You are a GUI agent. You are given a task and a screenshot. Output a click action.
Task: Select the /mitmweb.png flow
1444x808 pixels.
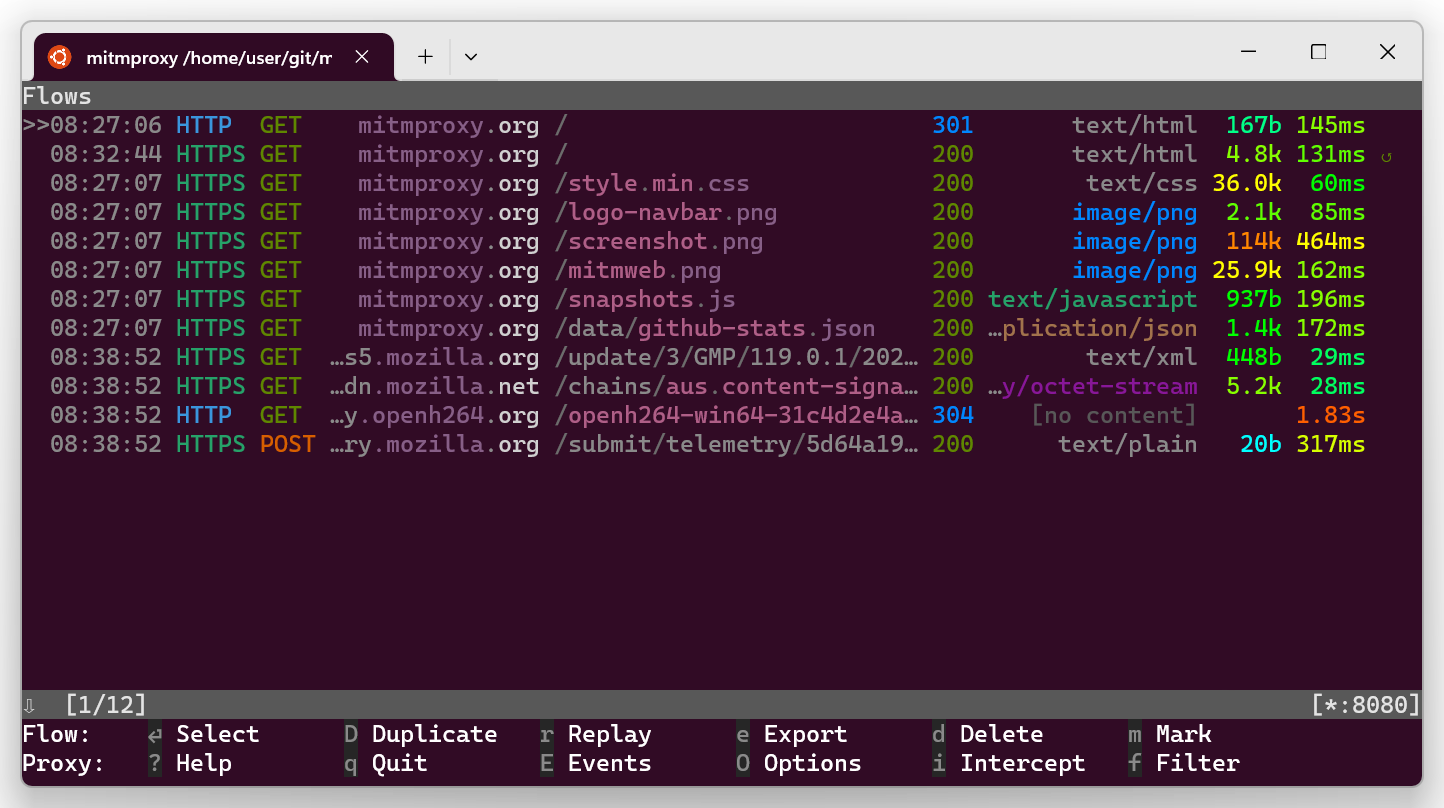pyautogui.click(x=722, y=270)
